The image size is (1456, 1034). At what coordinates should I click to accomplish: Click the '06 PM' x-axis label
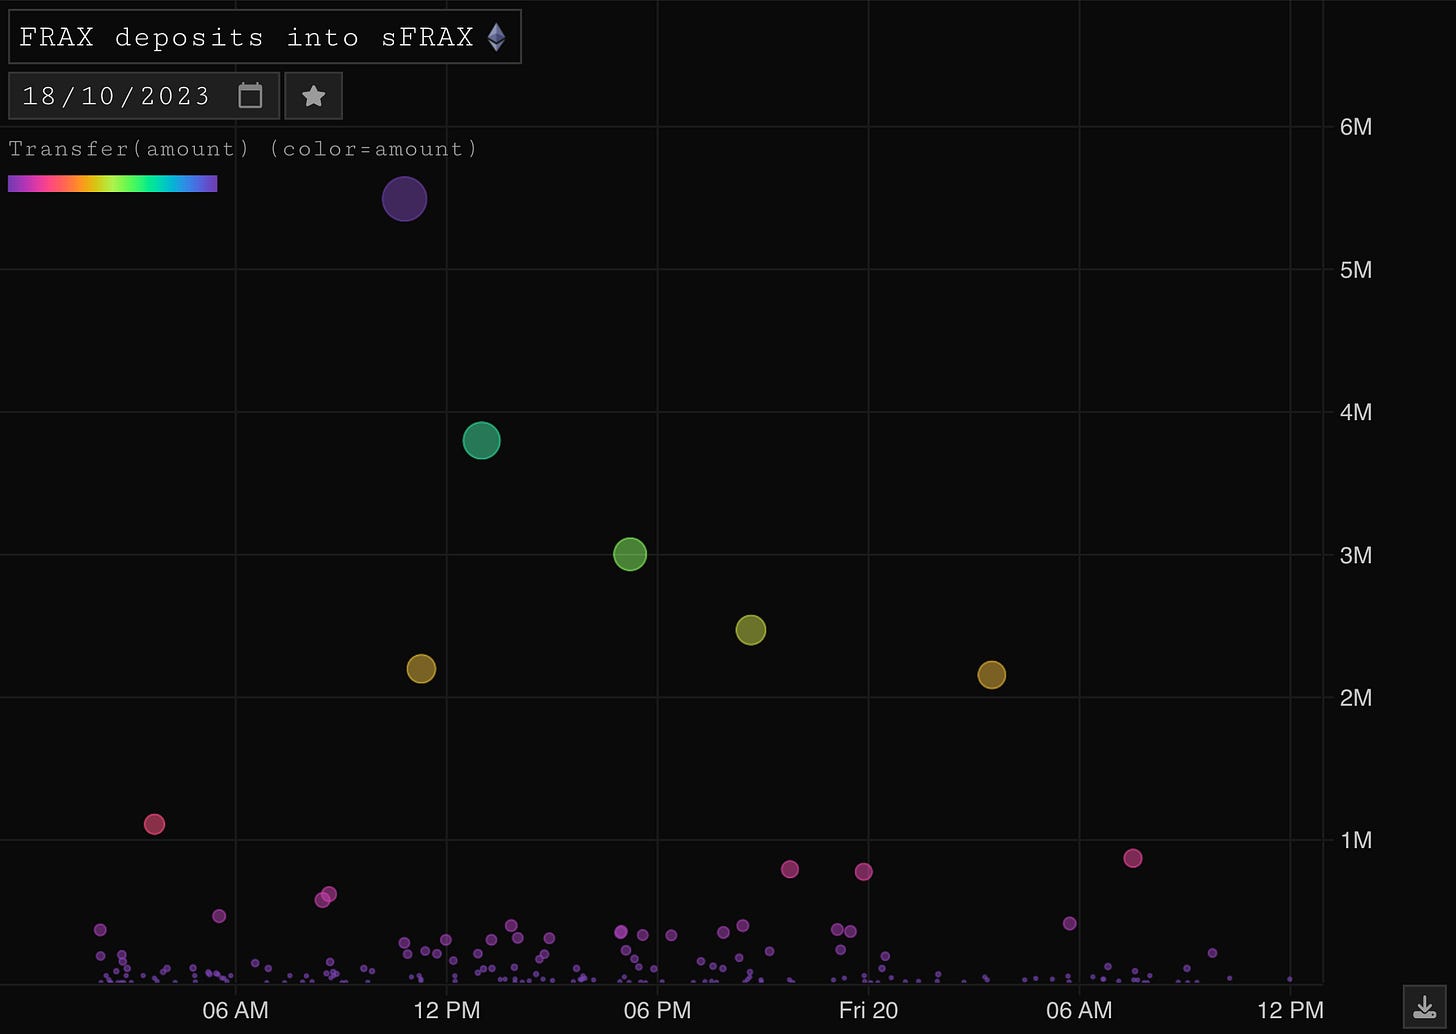pyautogui.click(x=657, y=1010)
